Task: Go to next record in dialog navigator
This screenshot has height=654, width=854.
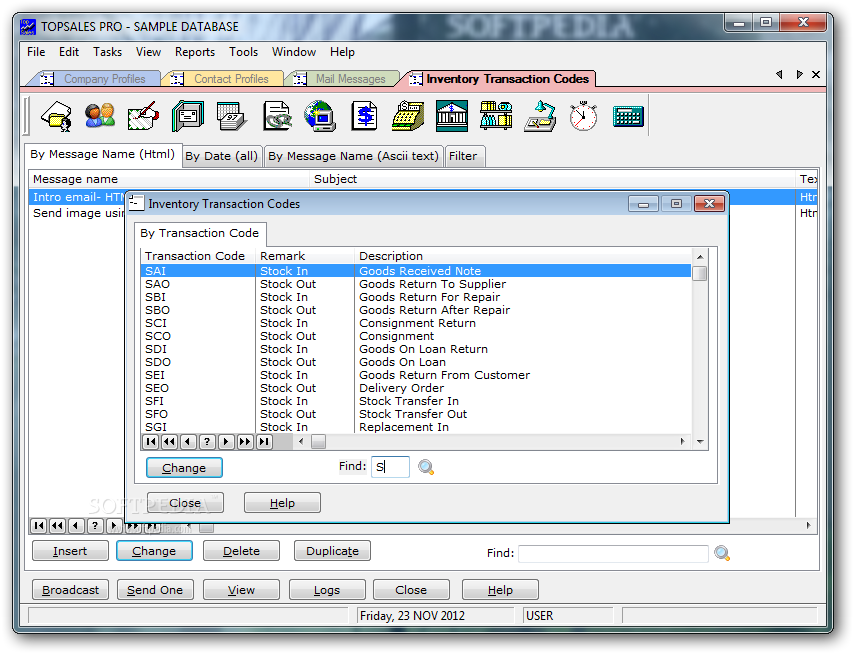Action: 226,442
